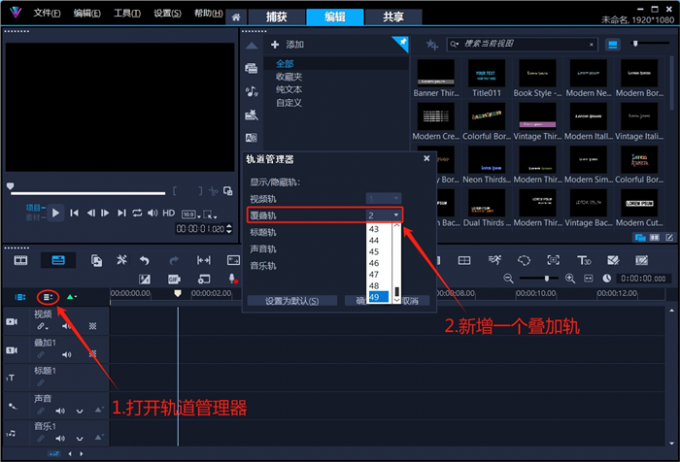Open sound library music-note icon
Screen dimensions: 680x462
click(252, 91)
